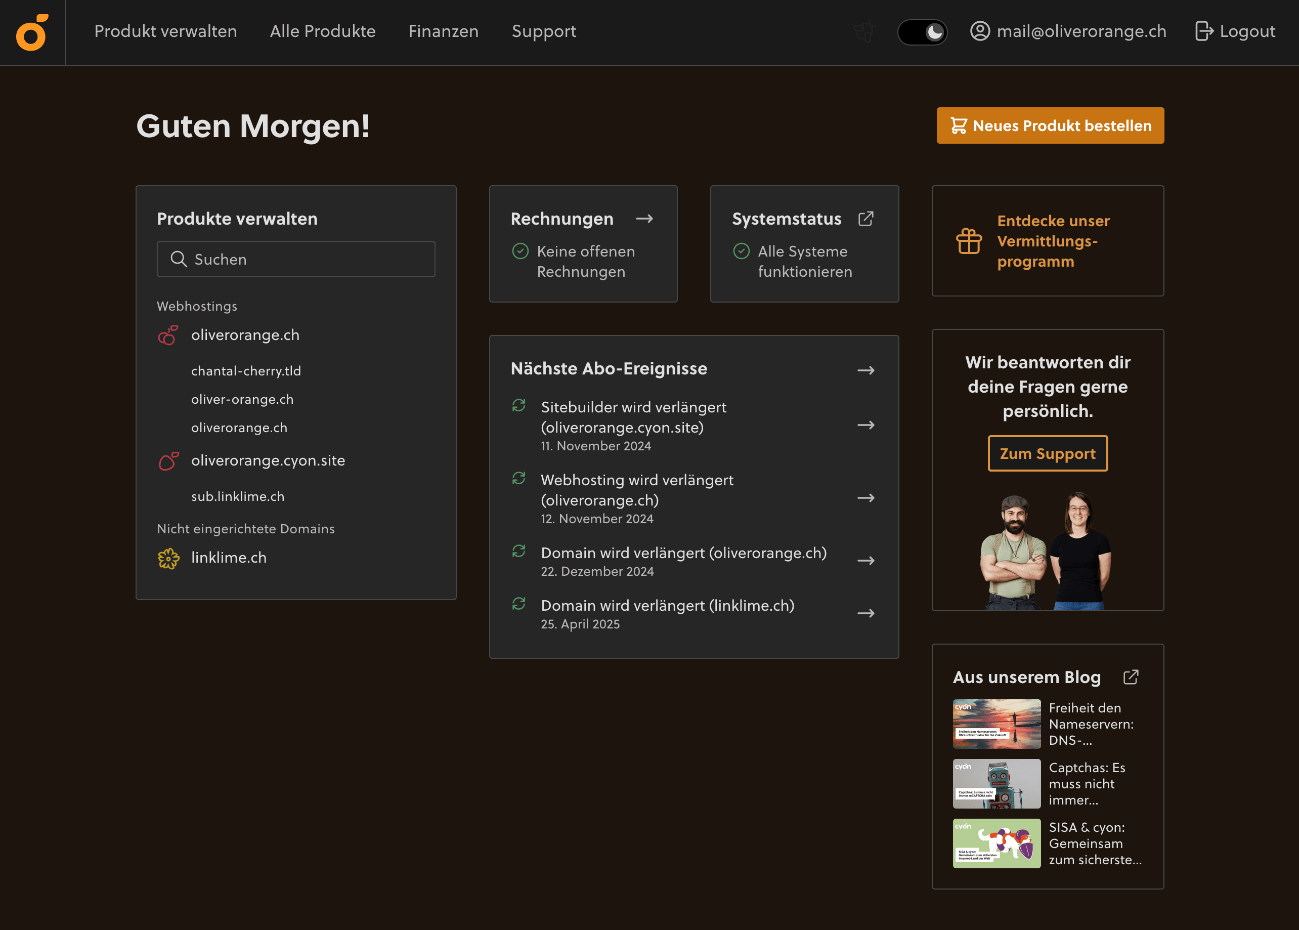Open Domain wird verlängert (linklime.ch) arrow
The height and width of the screenshot is (930, 1299).
pyautogui.click(x=866, y=613)
